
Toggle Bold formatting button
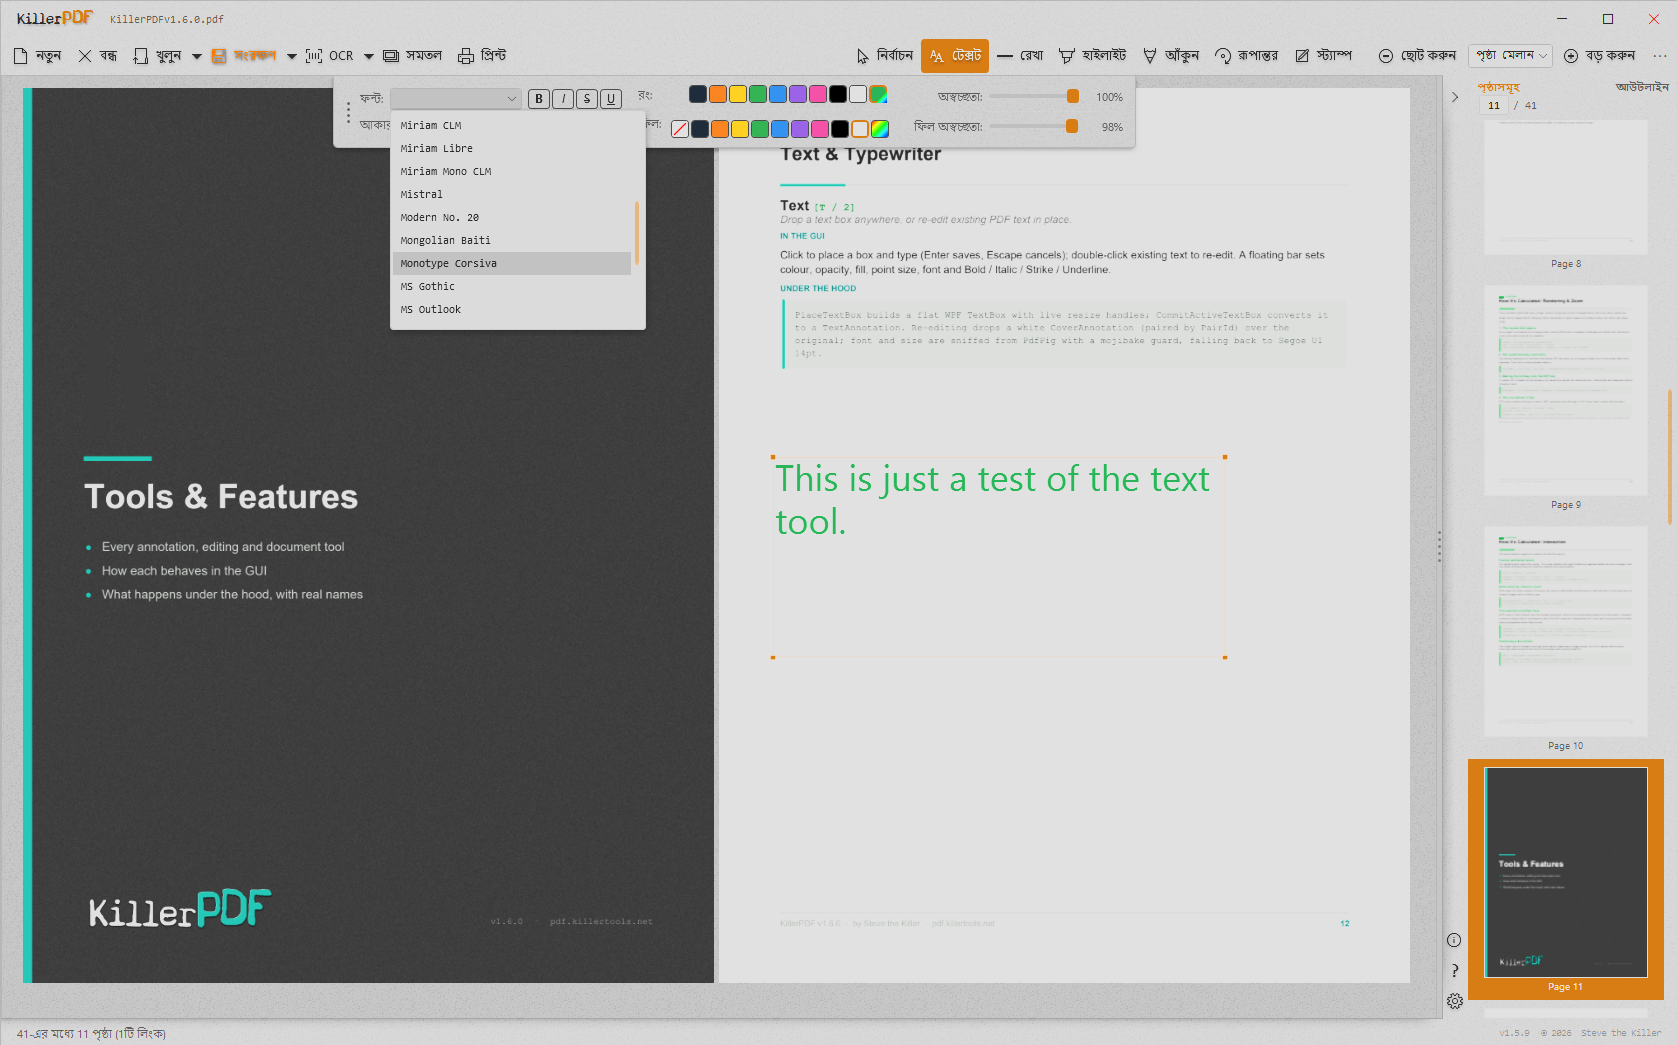(x=539, y=98)
